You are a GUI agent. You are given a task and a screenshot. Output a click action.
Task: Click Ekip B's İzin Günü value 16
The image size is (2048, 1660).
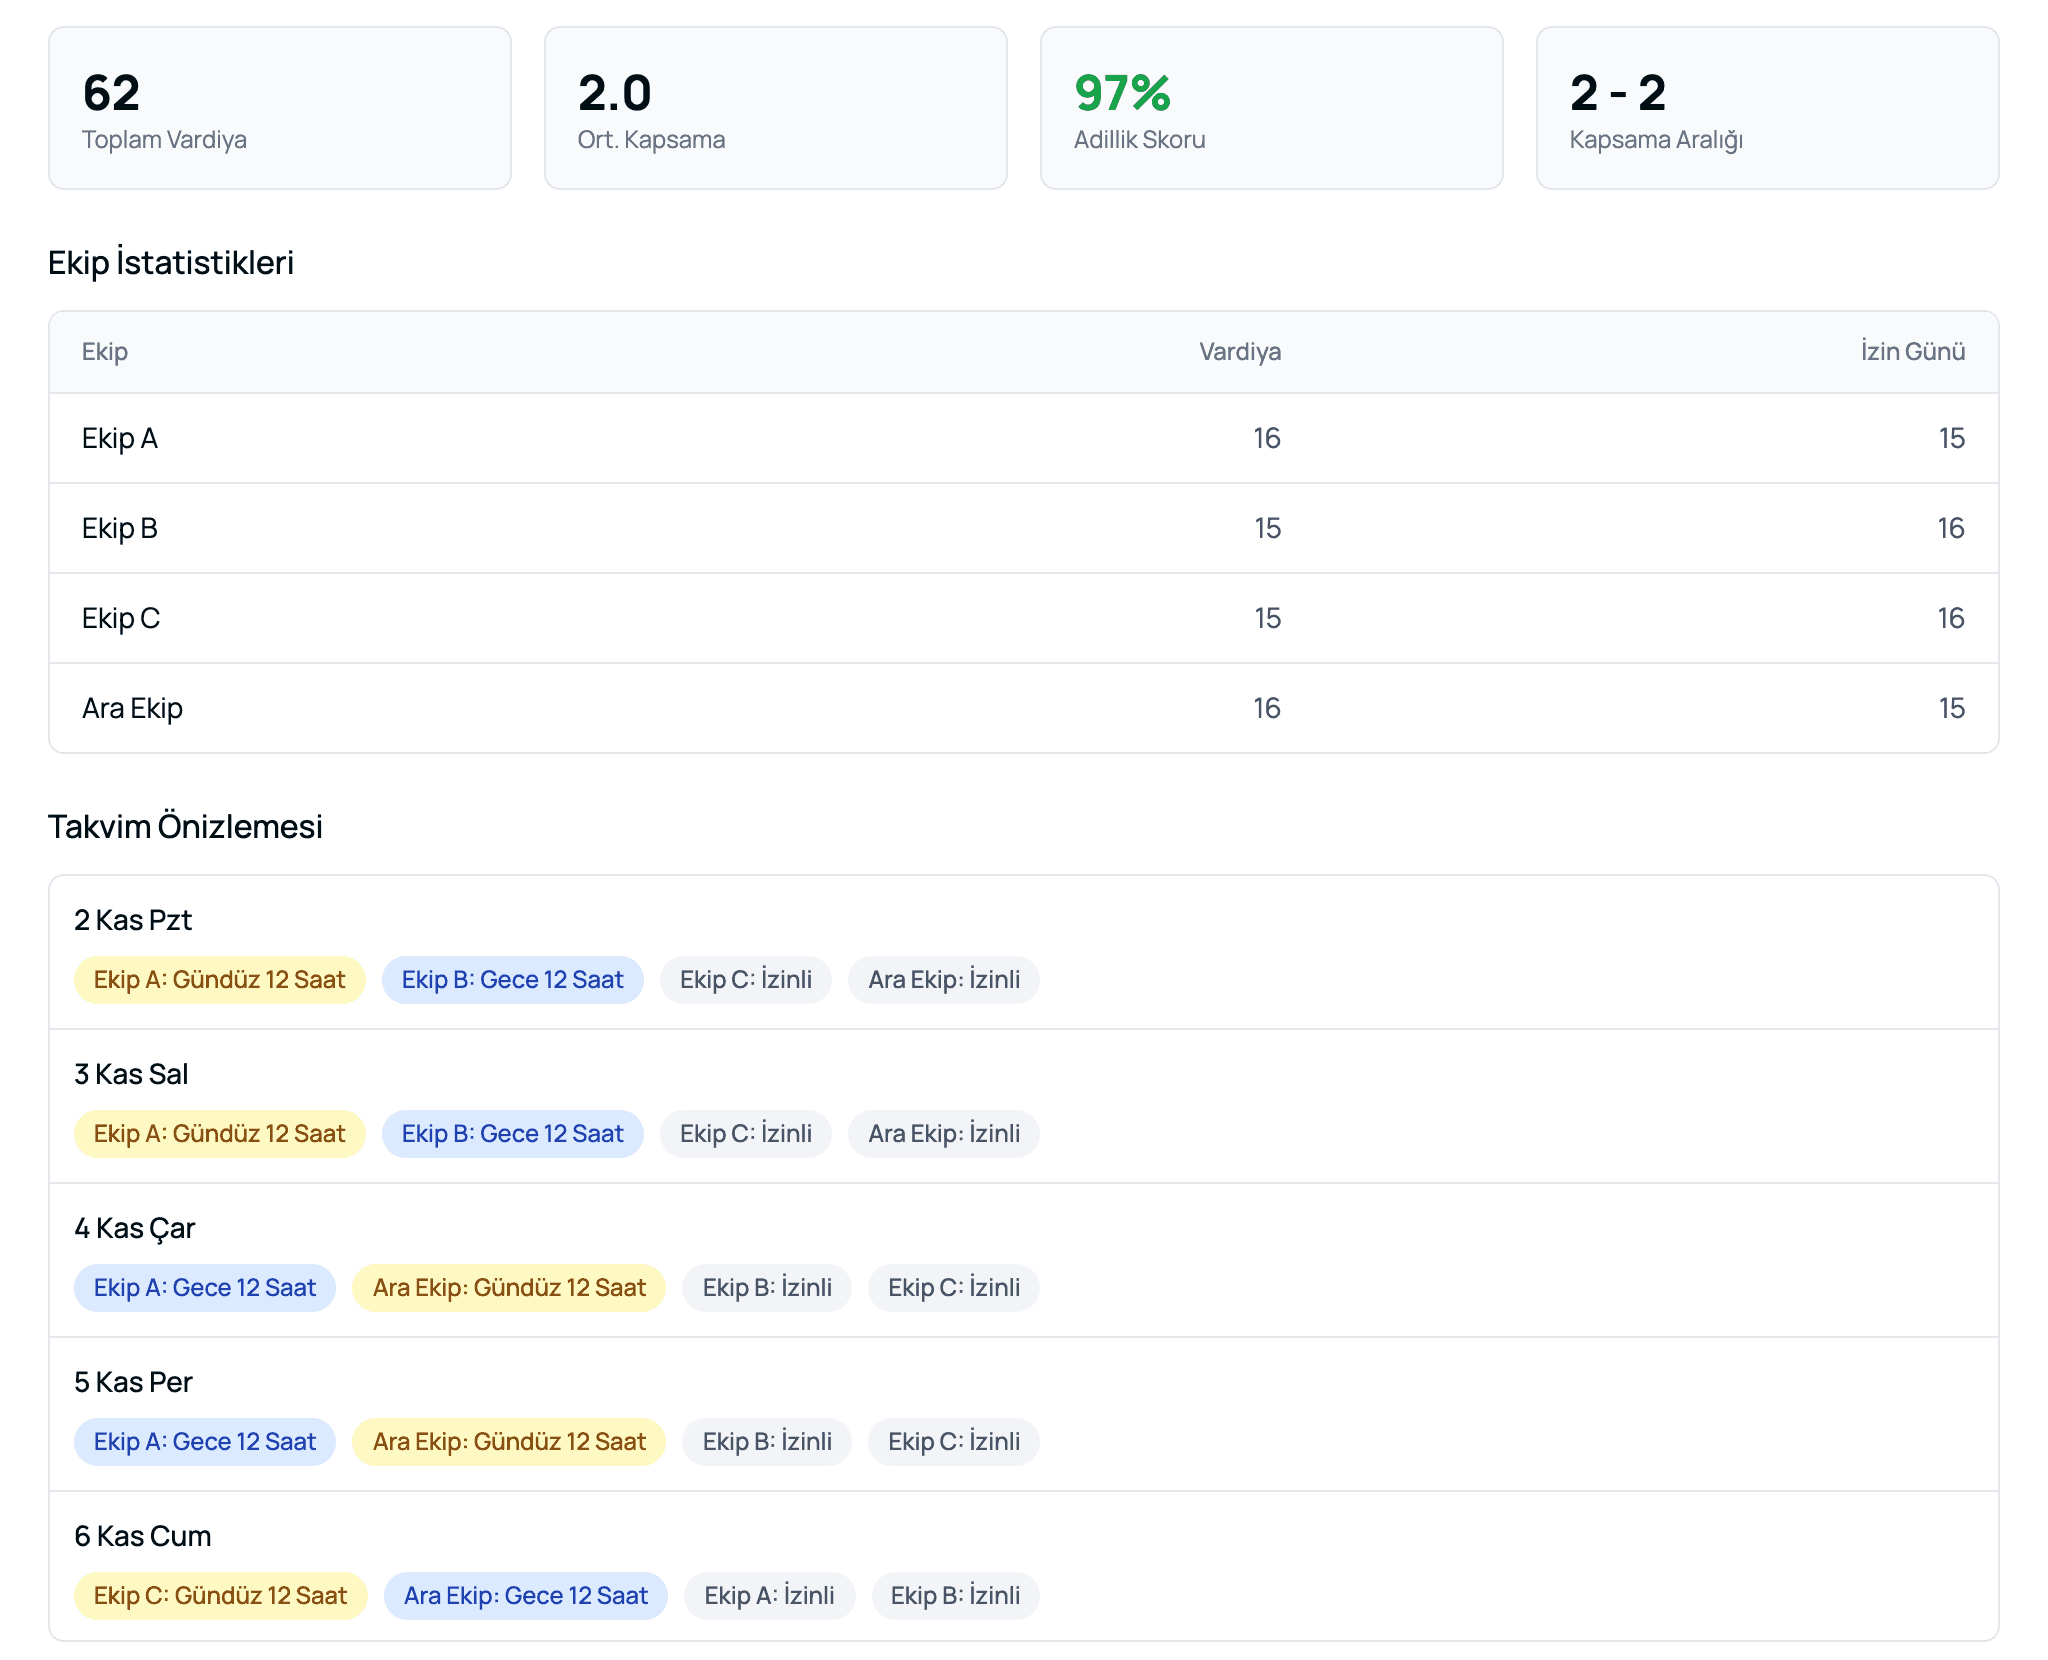click(1951, 528)
